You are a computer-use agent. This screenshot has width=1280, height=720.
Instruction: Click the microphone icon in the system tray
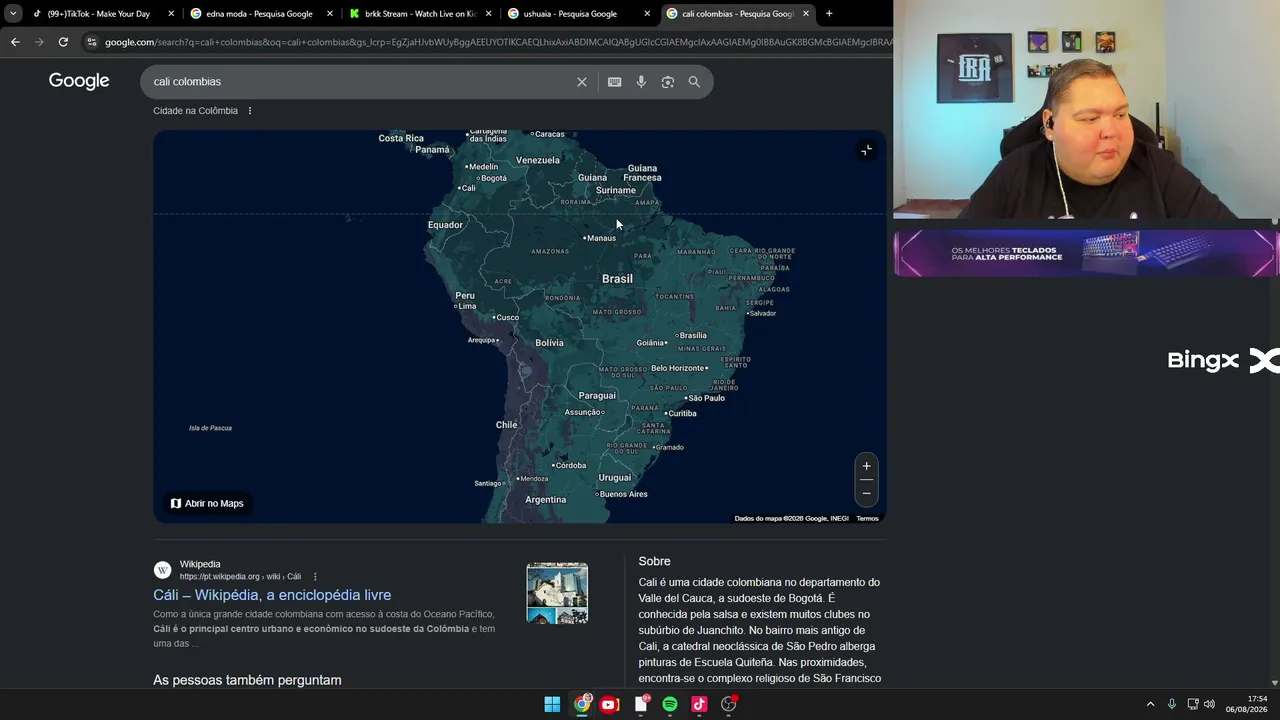coord(1172,704)
